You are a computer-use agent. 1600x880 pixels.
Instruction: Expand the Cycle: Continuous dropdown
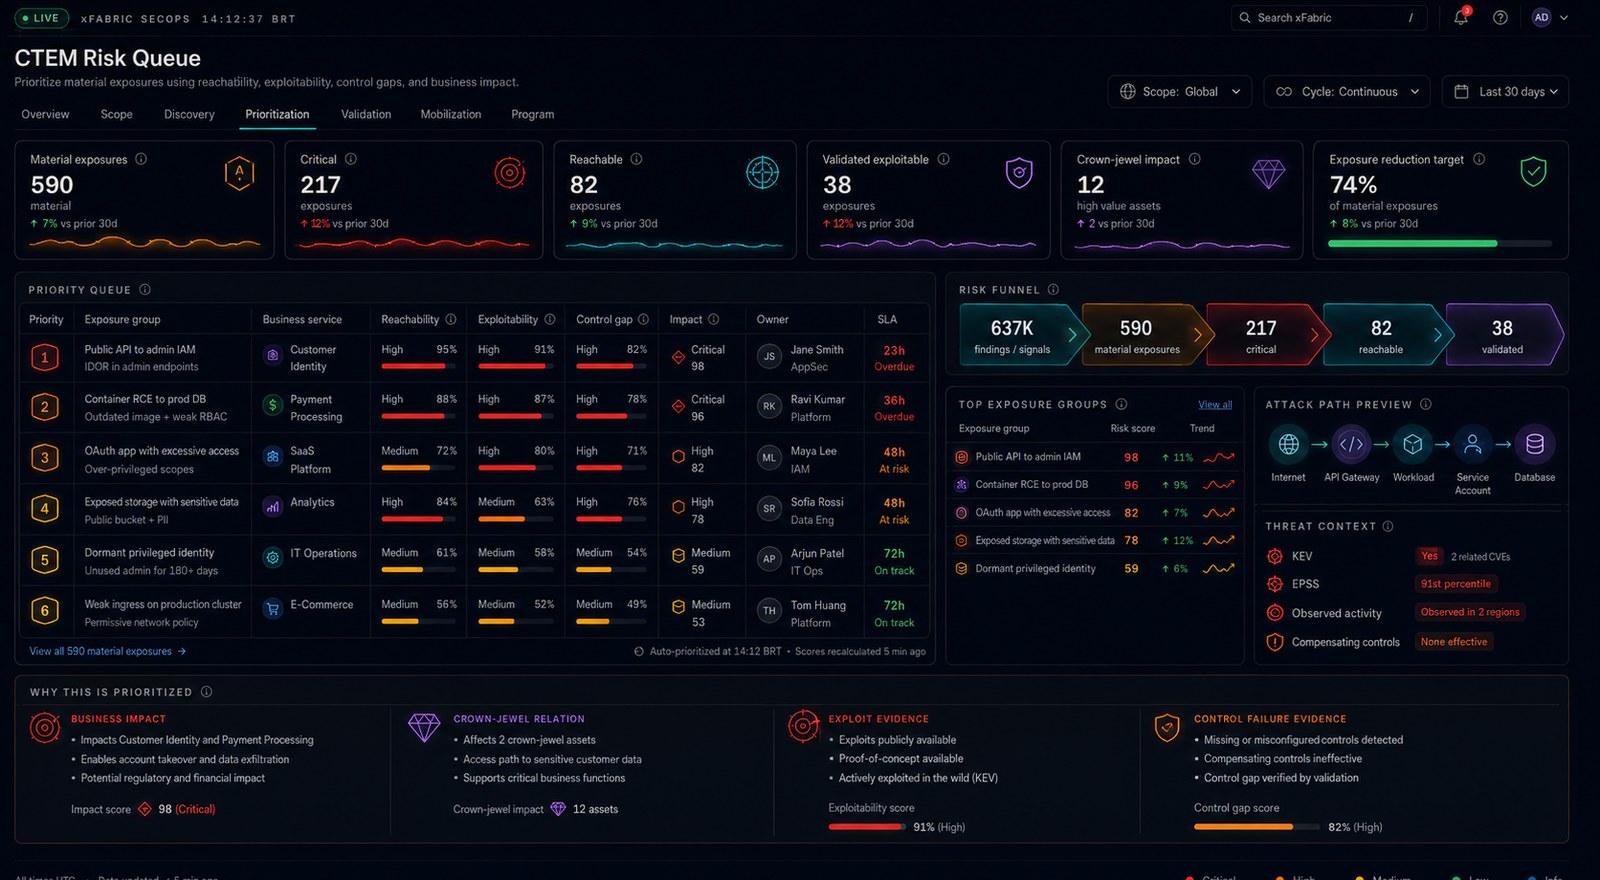(x=1347, y=91)
